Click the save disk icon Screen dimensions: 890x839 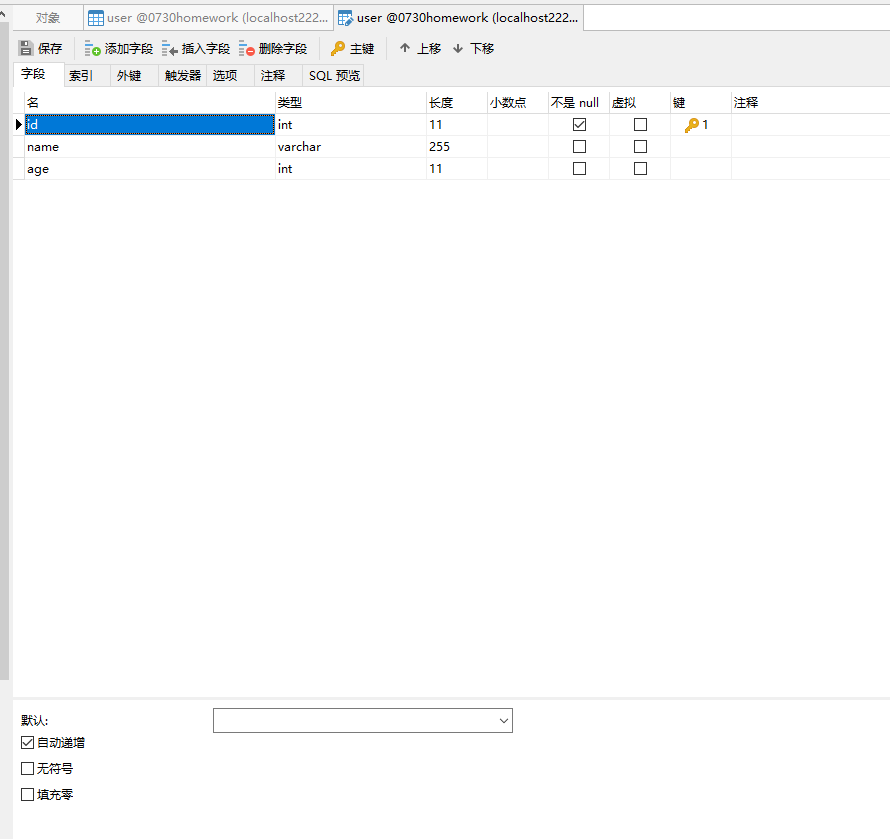(x=26, y=48)
